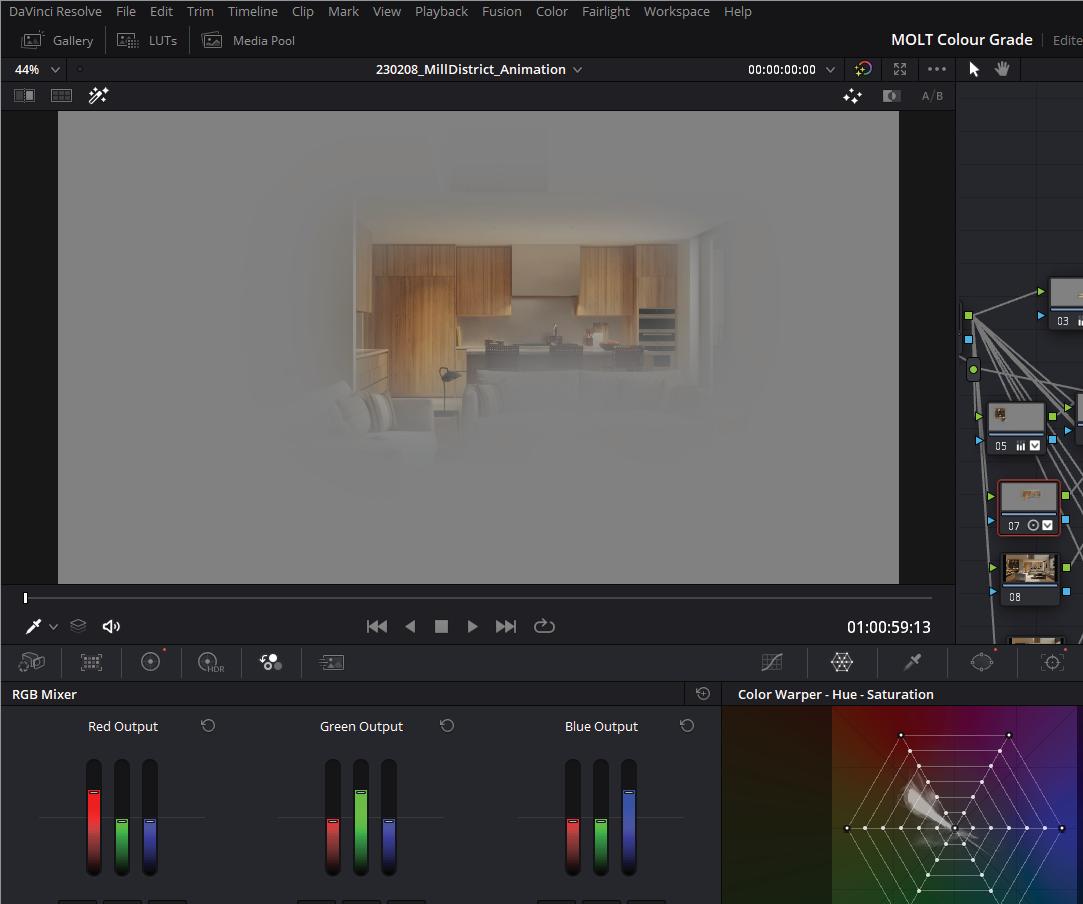Image resolution: width=1083 pixels, height=904 pixels.
Task: Open the Tracker palette
Action: (1051, 662)
